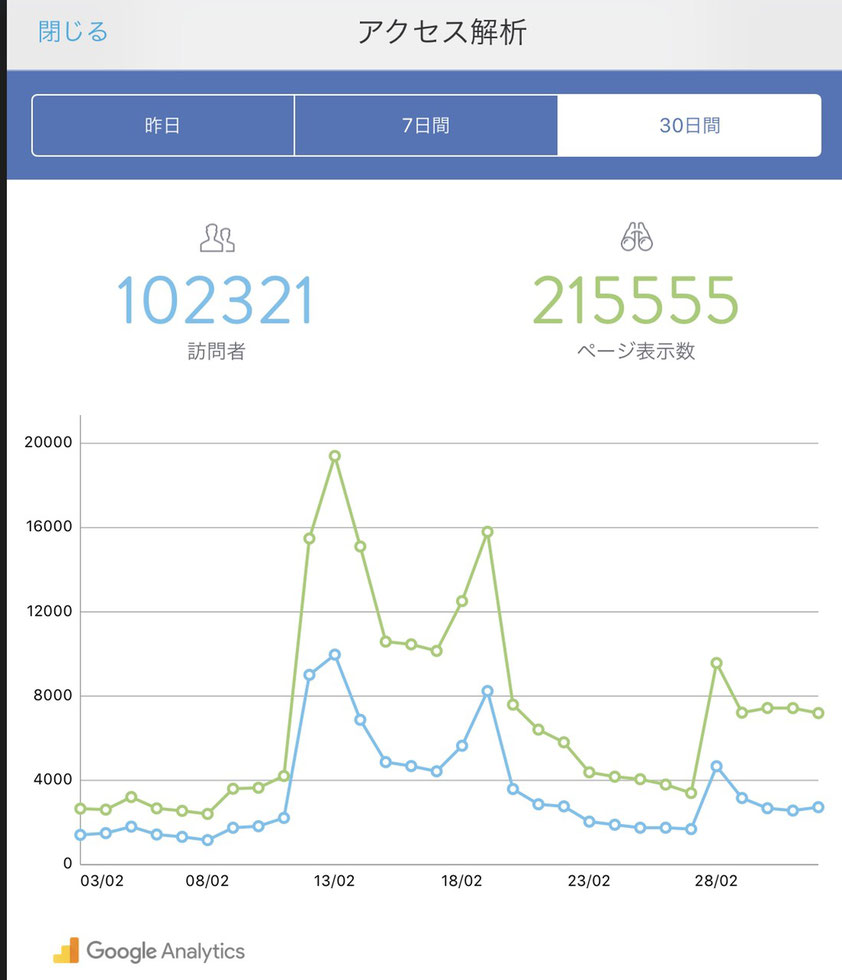Click the 23/02 x-axis date label
This screenshot has width=842, height=980.
tap(589, 881)
